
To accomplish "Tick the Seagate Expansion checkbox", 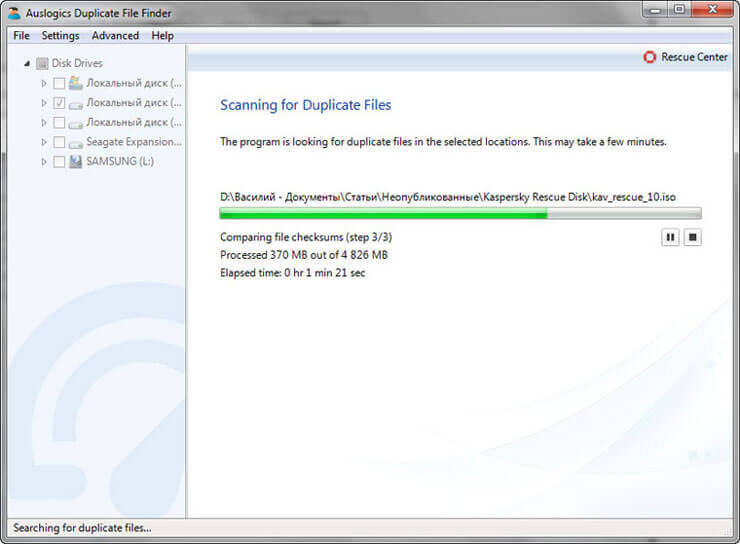I will [59, 142].
